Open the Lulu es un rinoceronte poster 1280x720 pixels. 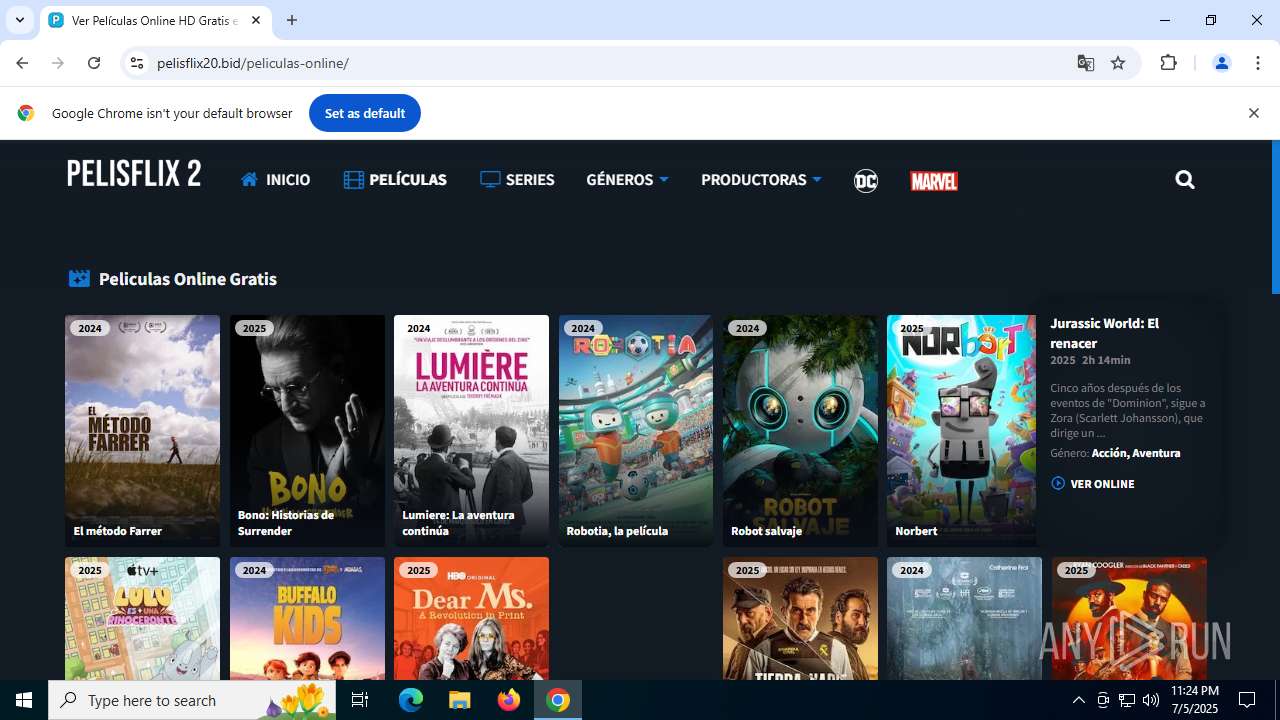coord(142,618)
